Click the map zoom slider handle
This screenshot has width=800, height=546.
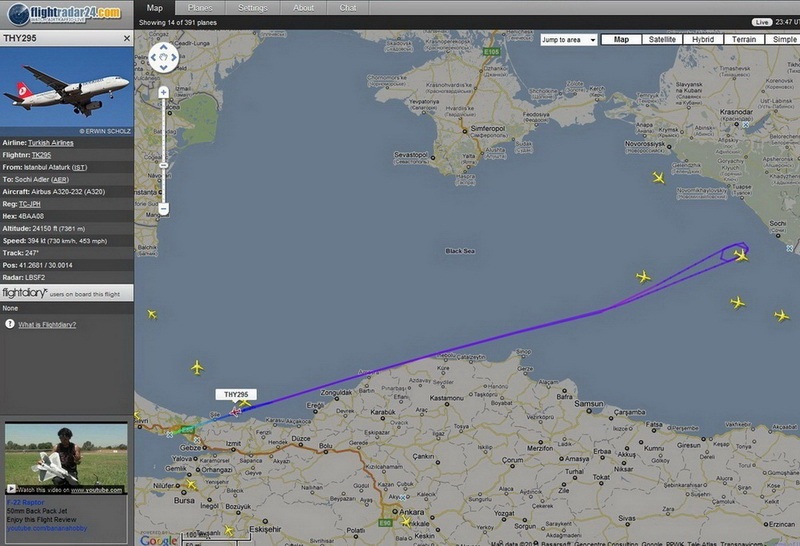pos(163,165)
